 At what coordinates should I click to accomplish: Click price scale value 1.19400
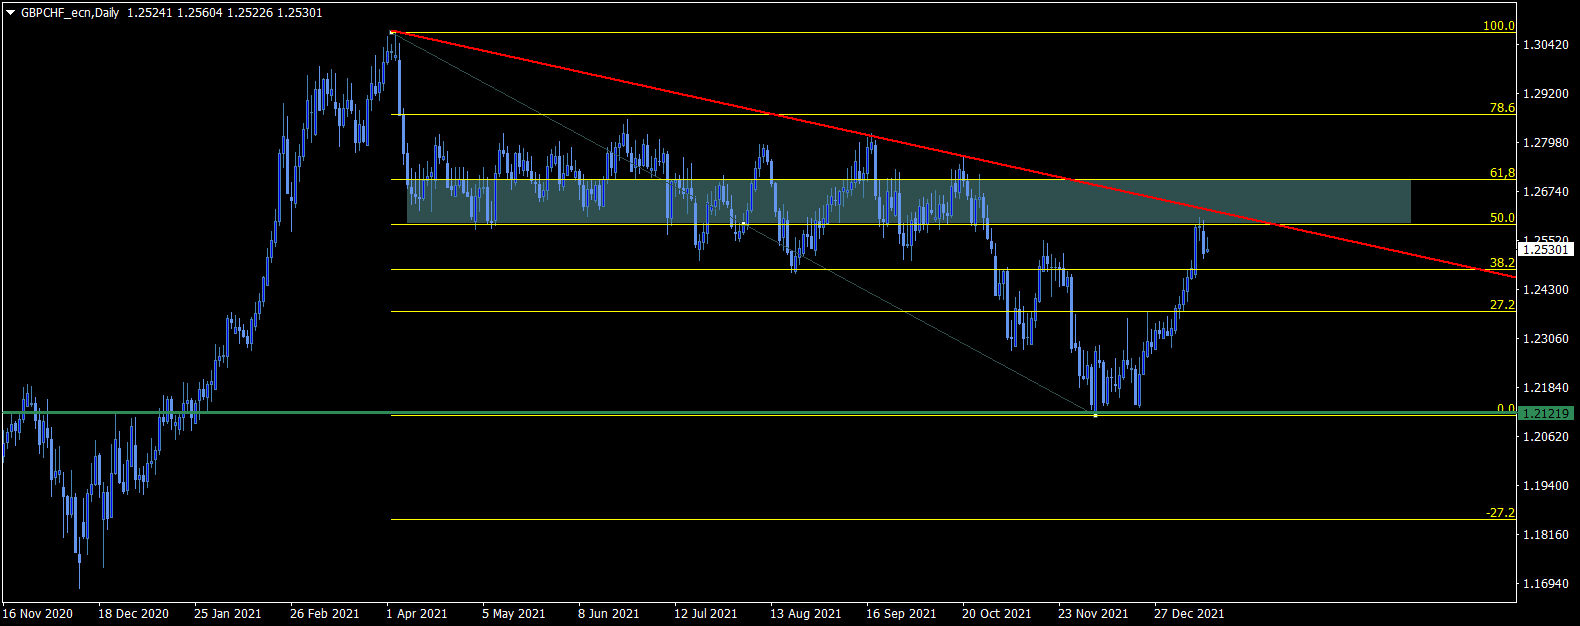click(1544, 486)
